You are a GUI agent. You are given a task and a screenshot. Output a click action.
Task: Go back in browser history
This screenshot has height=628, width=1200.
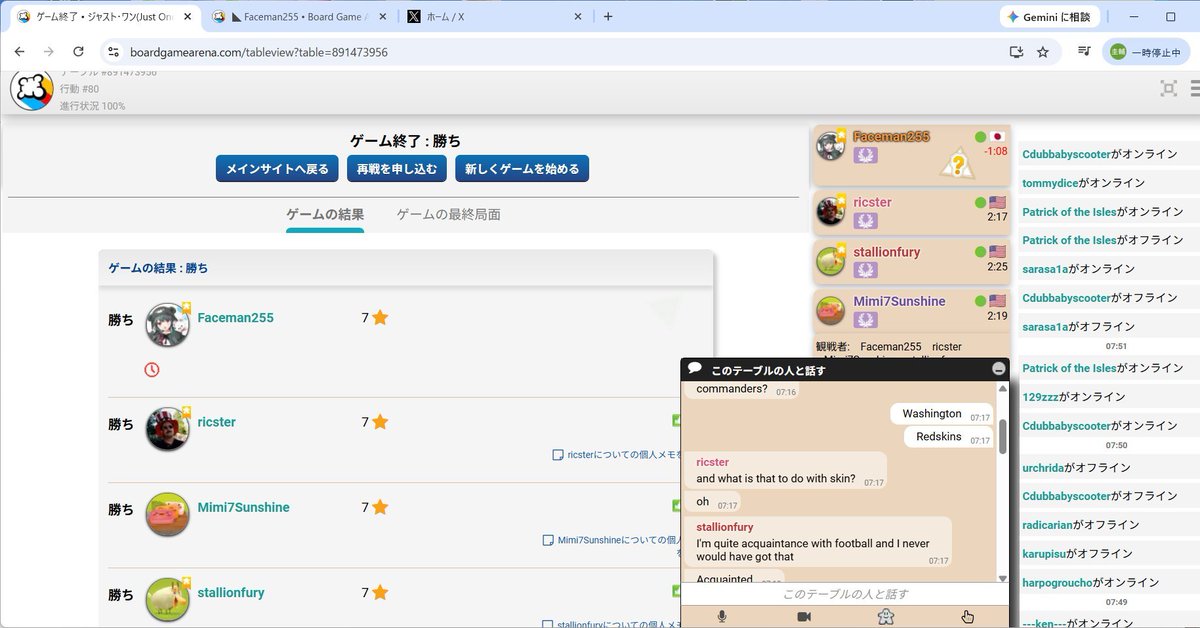(x=19, y=52)
